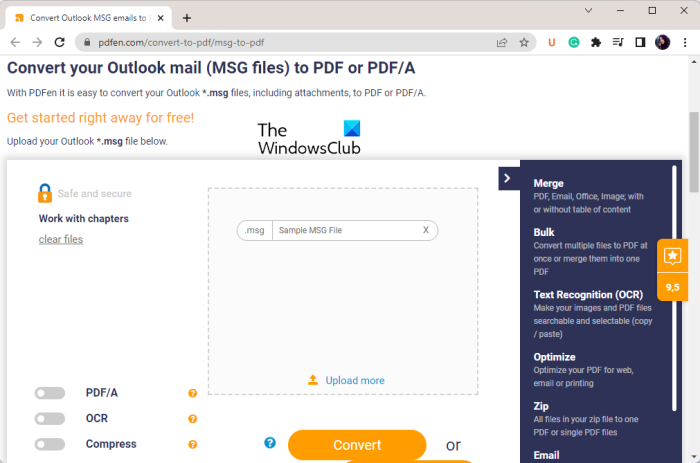Open Chrome three-dot menu
Image resolution: width=700 pixels, height=463 pixels.
click(x=685, y=42)
